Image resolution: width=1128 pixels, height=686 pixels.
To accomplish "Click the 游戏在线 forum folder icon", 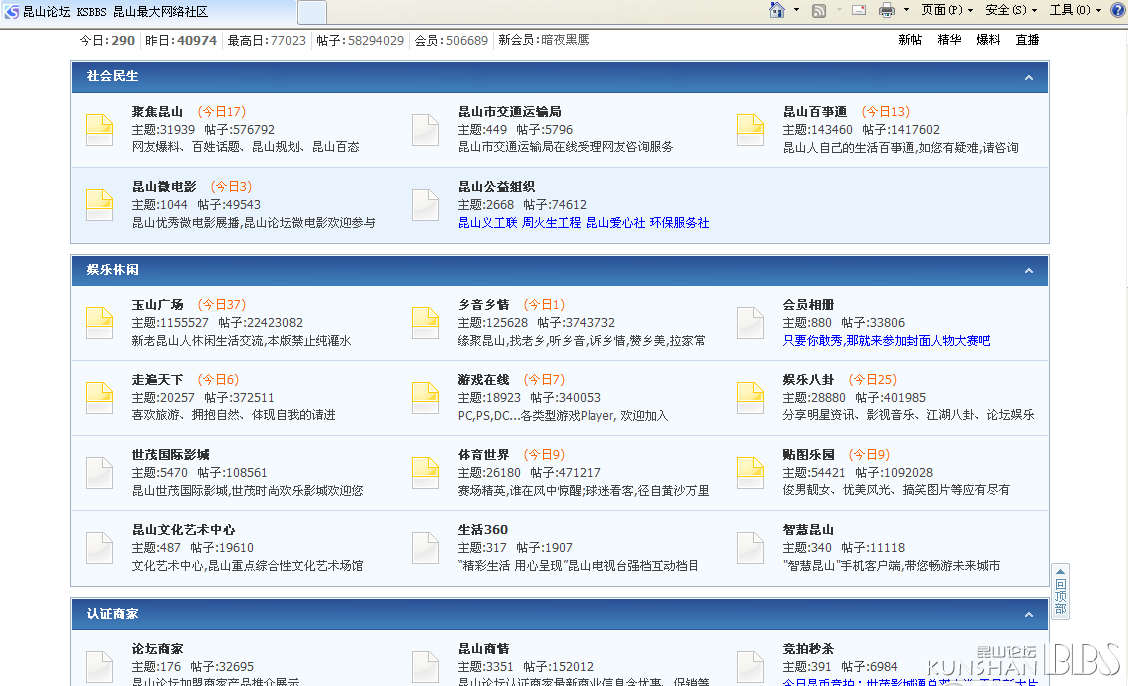I will (425, 398).
